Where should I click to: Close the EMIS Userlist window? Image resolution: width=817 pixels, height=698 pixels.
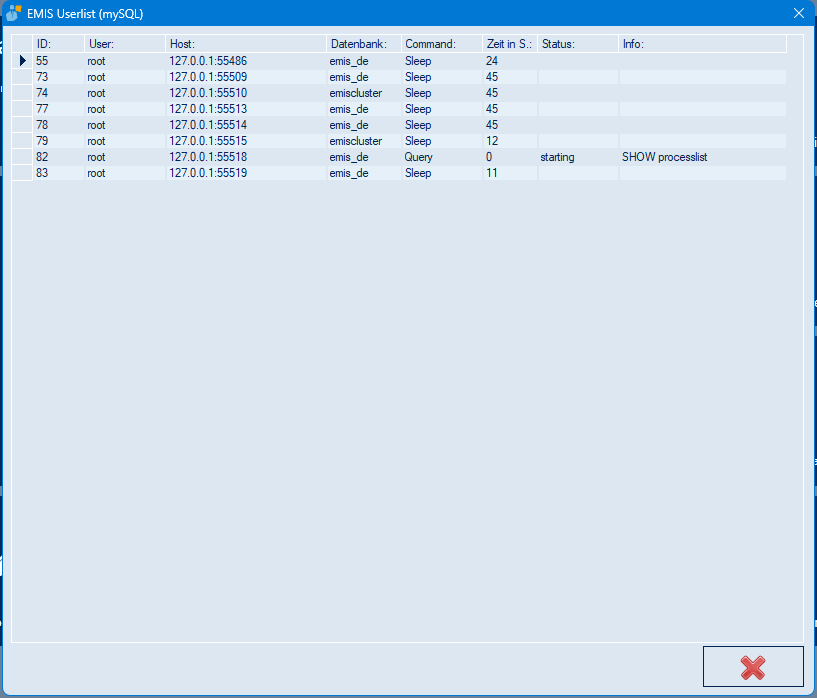pos(799,13)
